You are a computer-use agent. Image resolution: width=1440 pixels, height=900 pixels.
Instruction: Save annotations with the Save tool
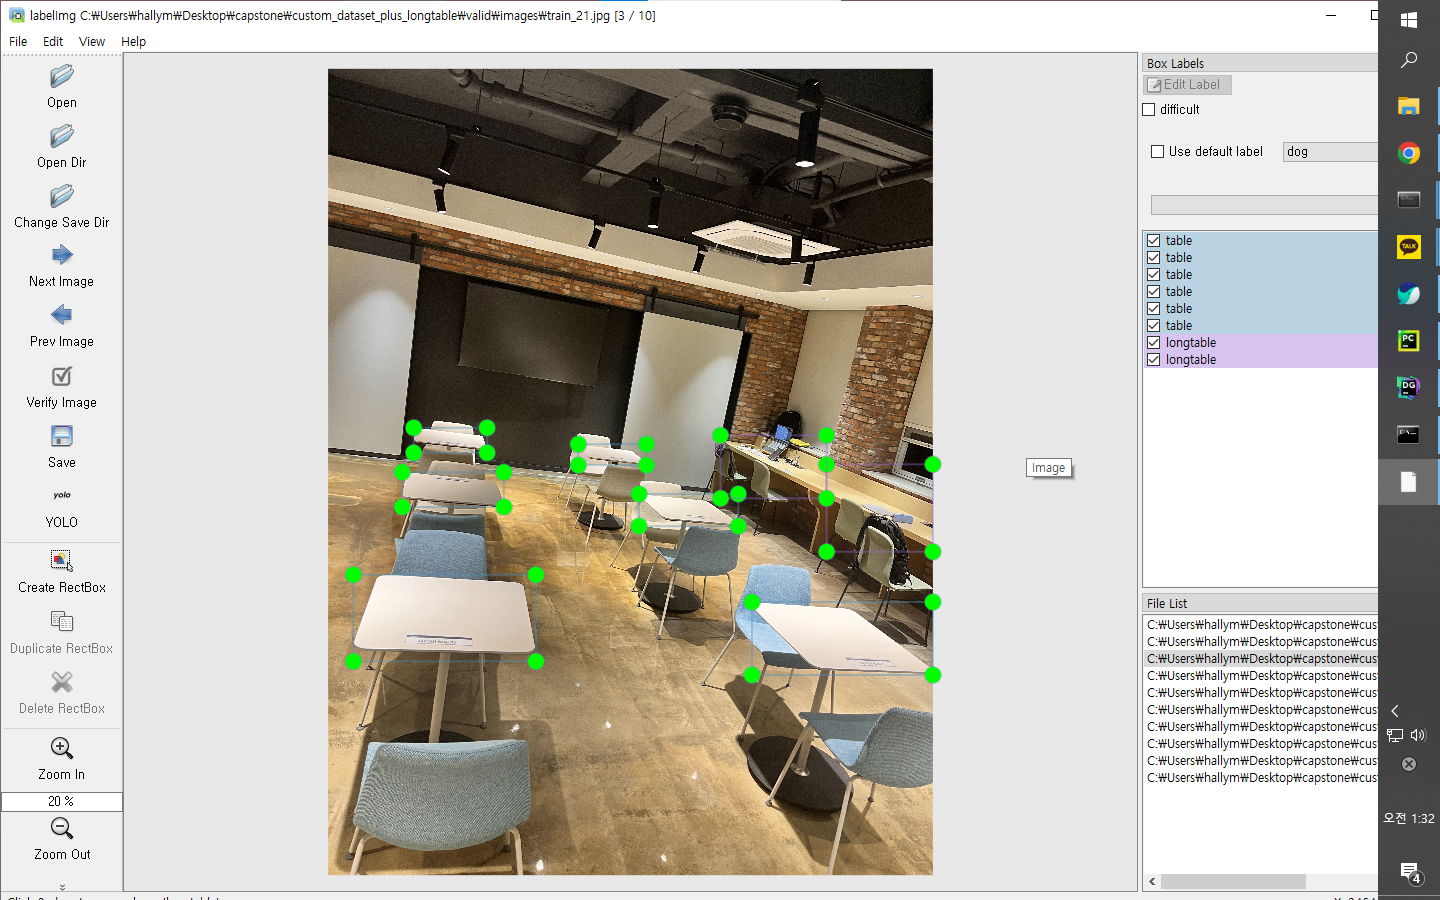(x=61, y=447)
